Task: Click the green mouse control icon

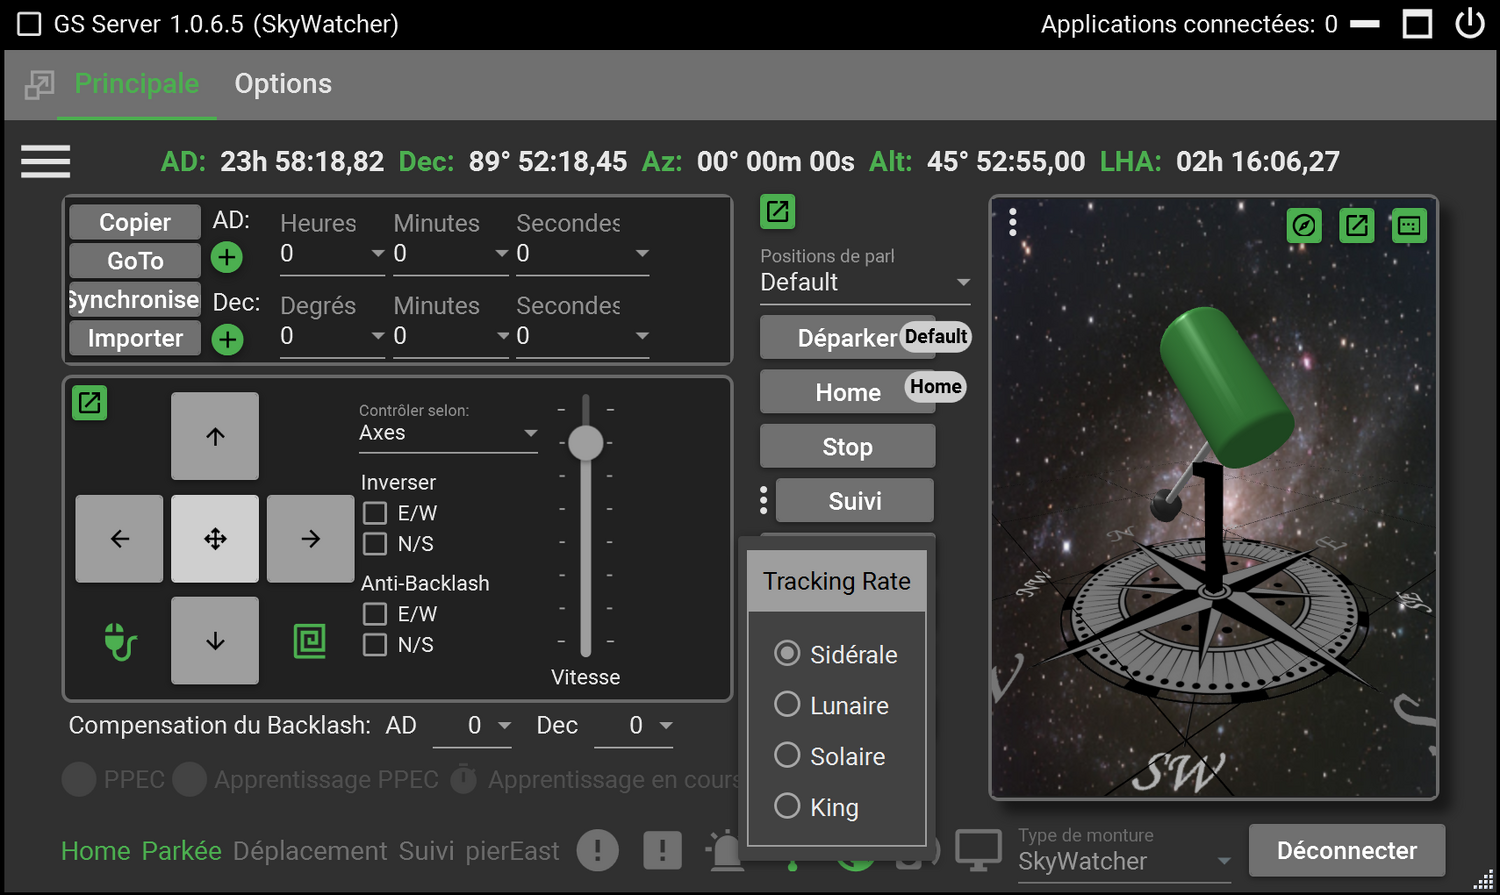Action: (120, 641)
